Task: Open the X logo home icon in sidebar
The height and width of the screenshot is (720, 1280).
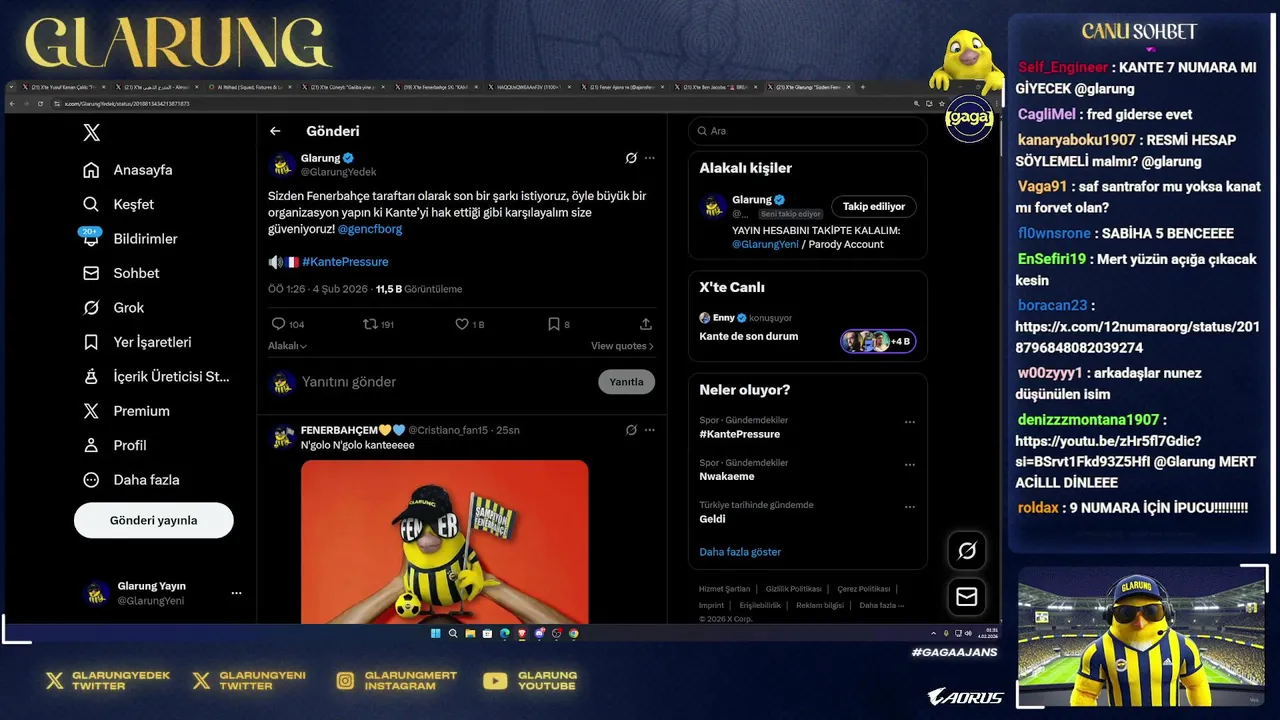Action: (91, 132)
